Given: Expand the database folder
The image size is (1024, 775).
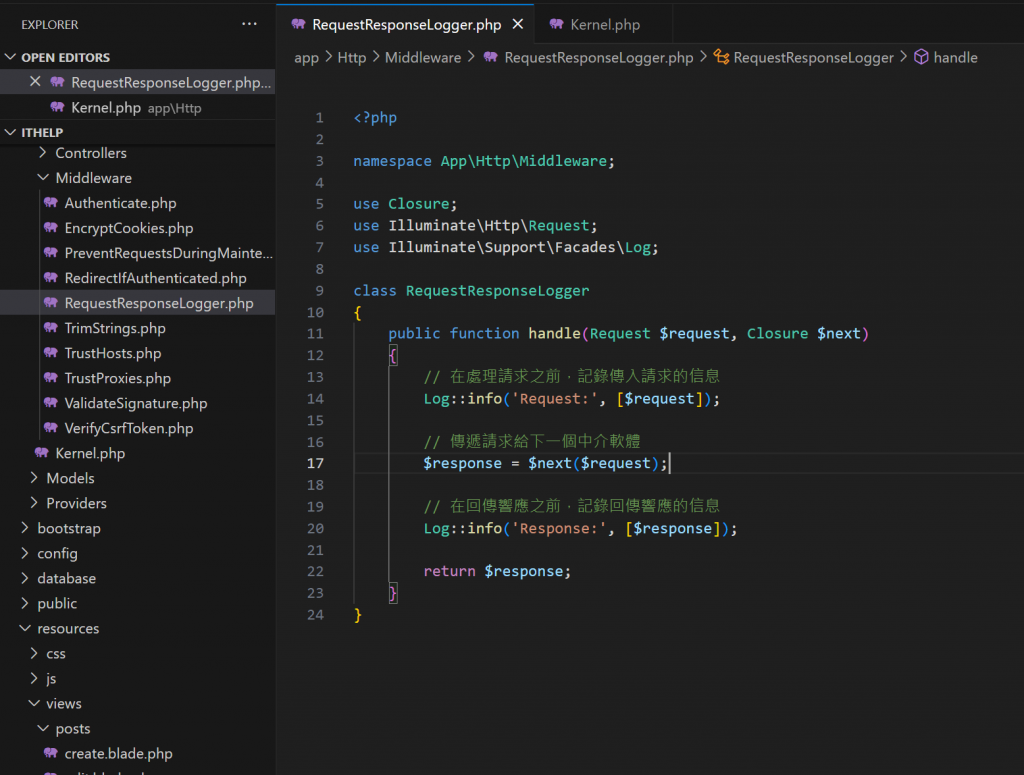Looking at the screenshot, I should coord(137,578).
